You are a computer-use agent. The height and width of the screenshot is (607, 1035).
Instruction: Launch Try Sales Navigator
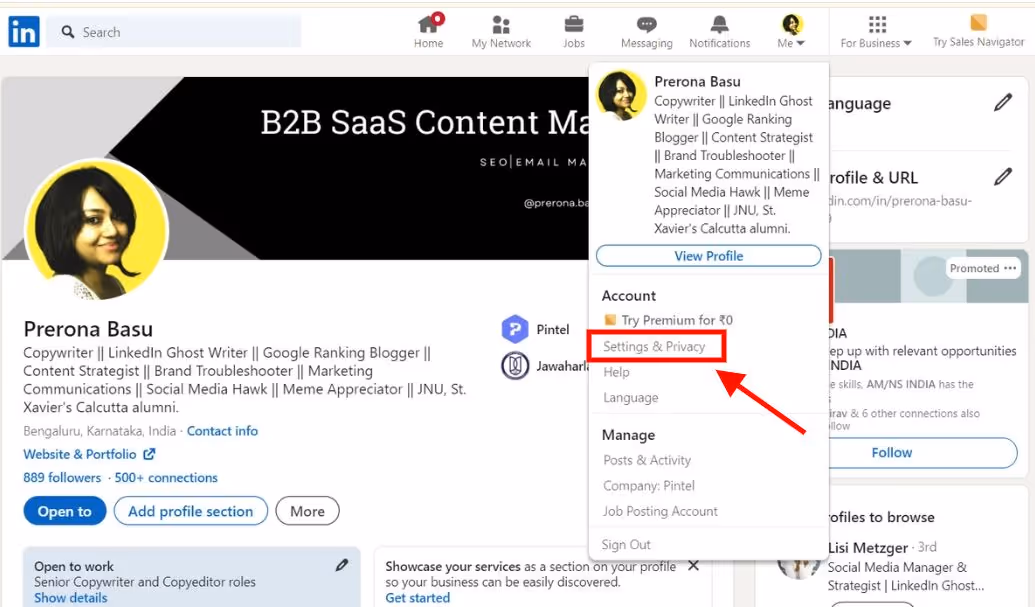977,32
